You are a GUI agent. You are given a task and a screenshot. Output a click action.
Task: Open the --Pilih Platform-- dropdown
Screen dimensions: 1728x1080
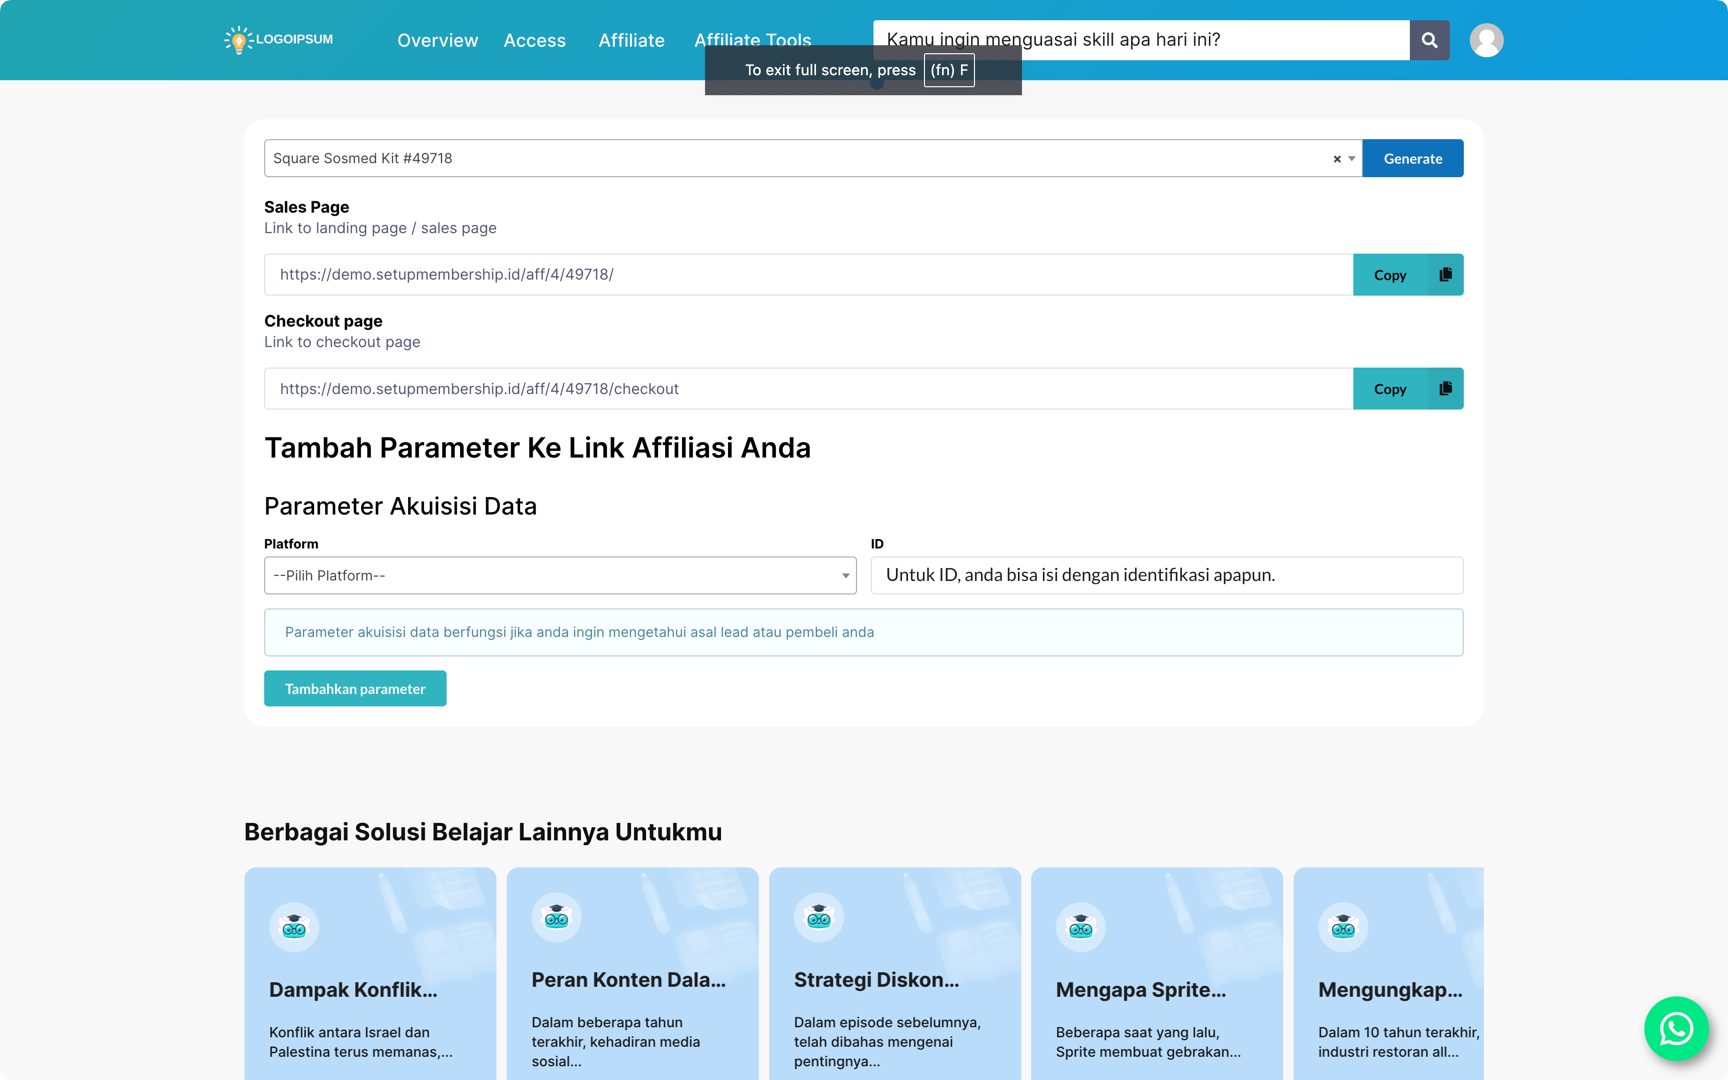(560, 575)
